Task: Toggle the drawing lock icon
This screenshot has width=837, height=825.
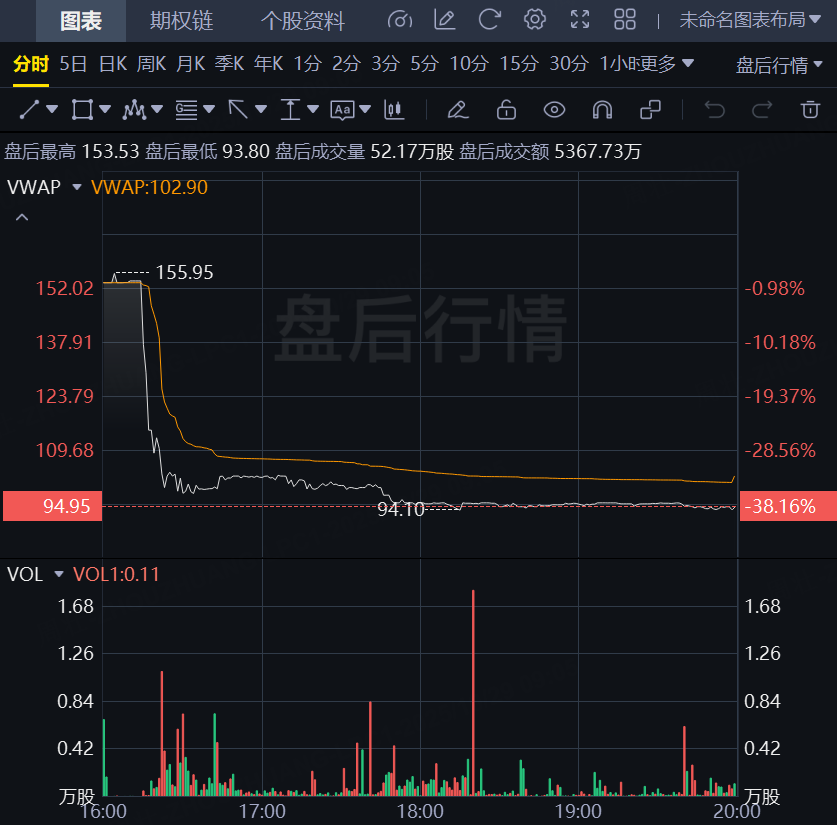Action: tap(506, 109)
